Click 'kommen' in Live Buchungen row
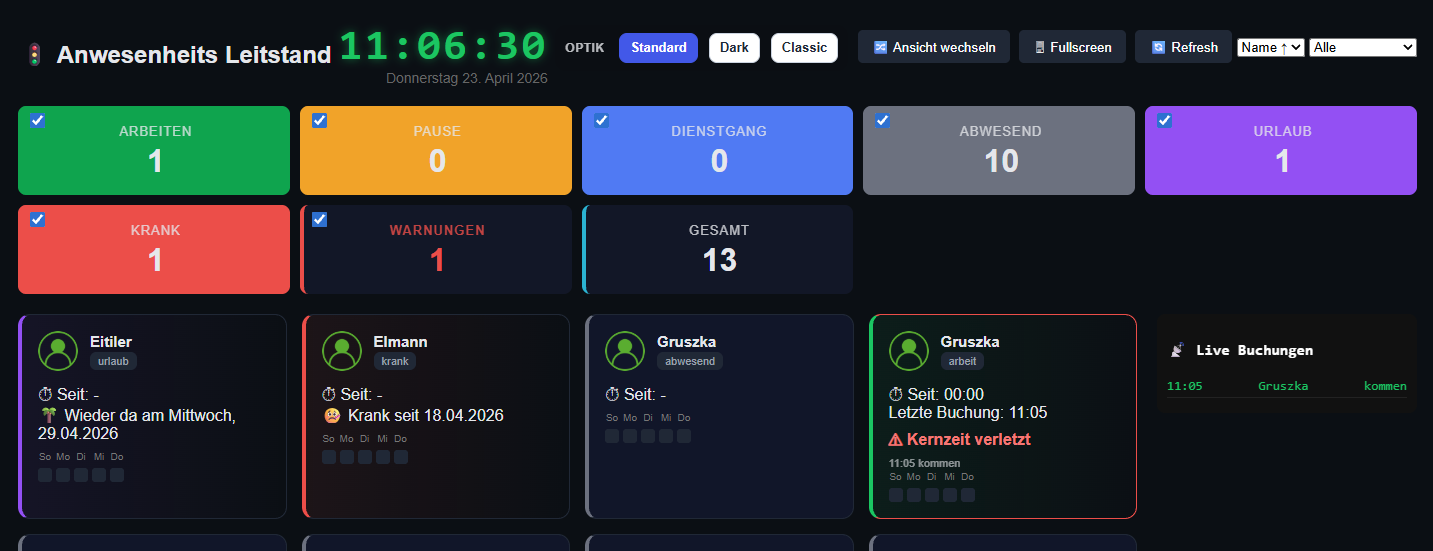 (1385, 386)
